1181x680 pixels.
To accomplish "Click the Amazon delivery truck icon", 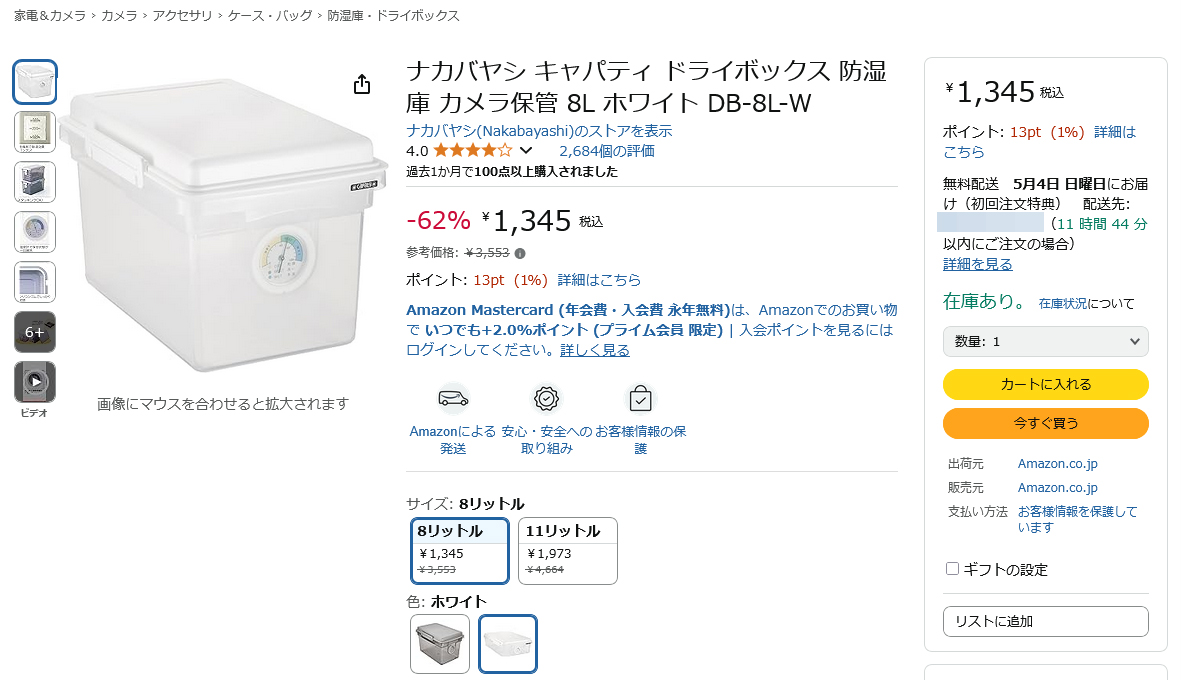I will 453,399.
